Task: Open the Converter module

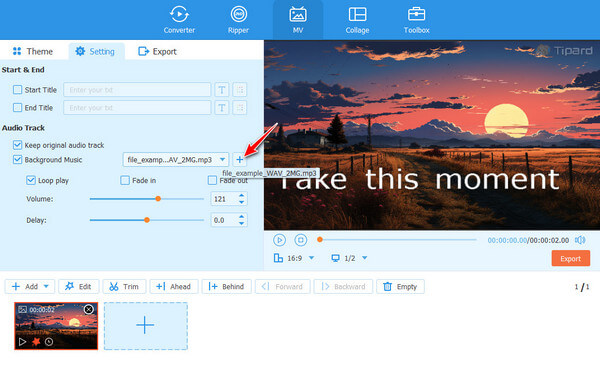Action: (x=179, y=20)
